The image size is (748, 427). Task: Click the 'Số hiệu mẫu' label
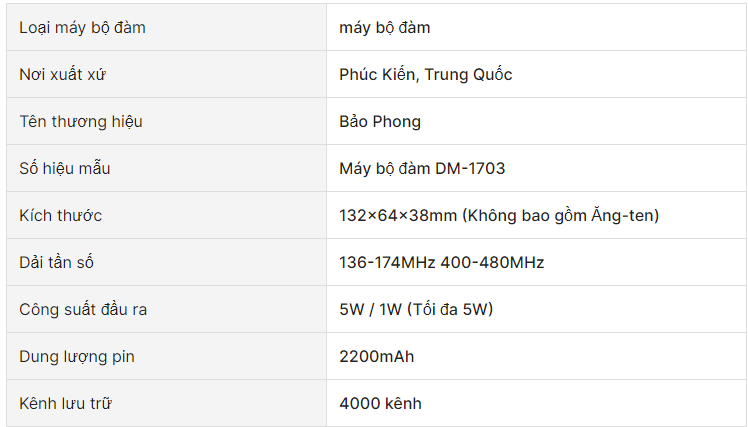tap(64, 168)
